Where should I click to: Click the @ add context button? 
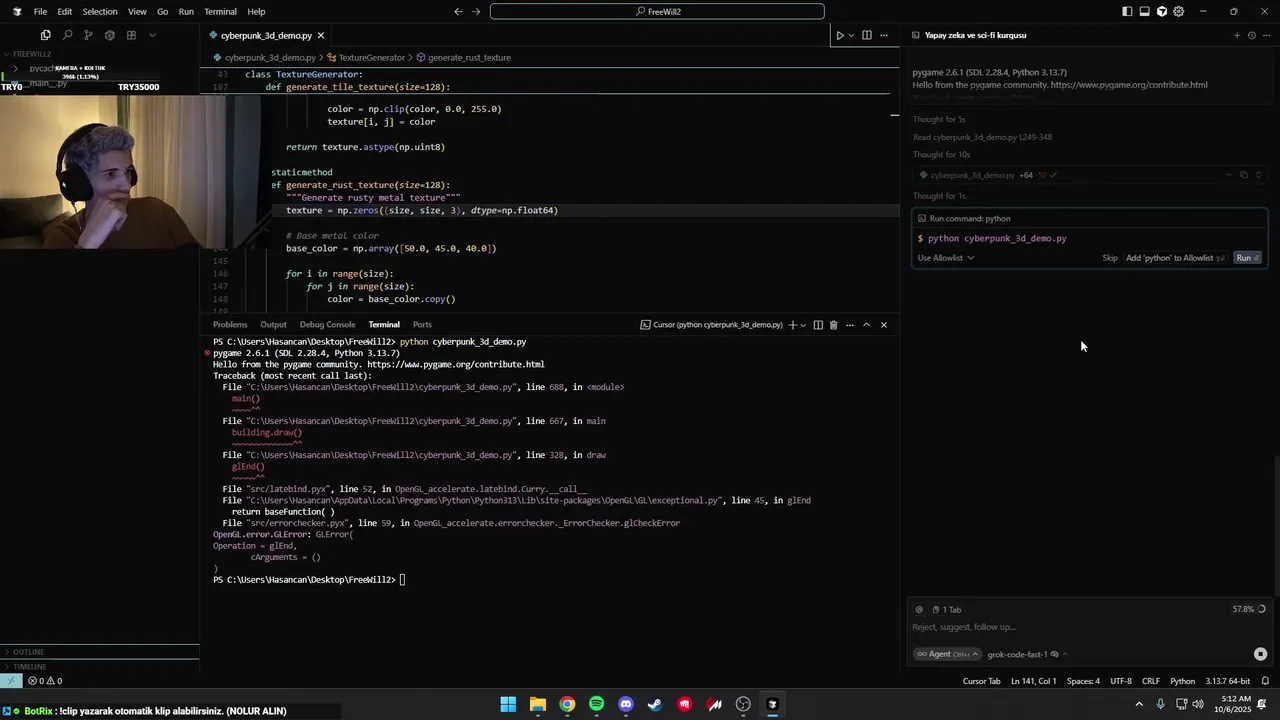[x=920, y=609]
